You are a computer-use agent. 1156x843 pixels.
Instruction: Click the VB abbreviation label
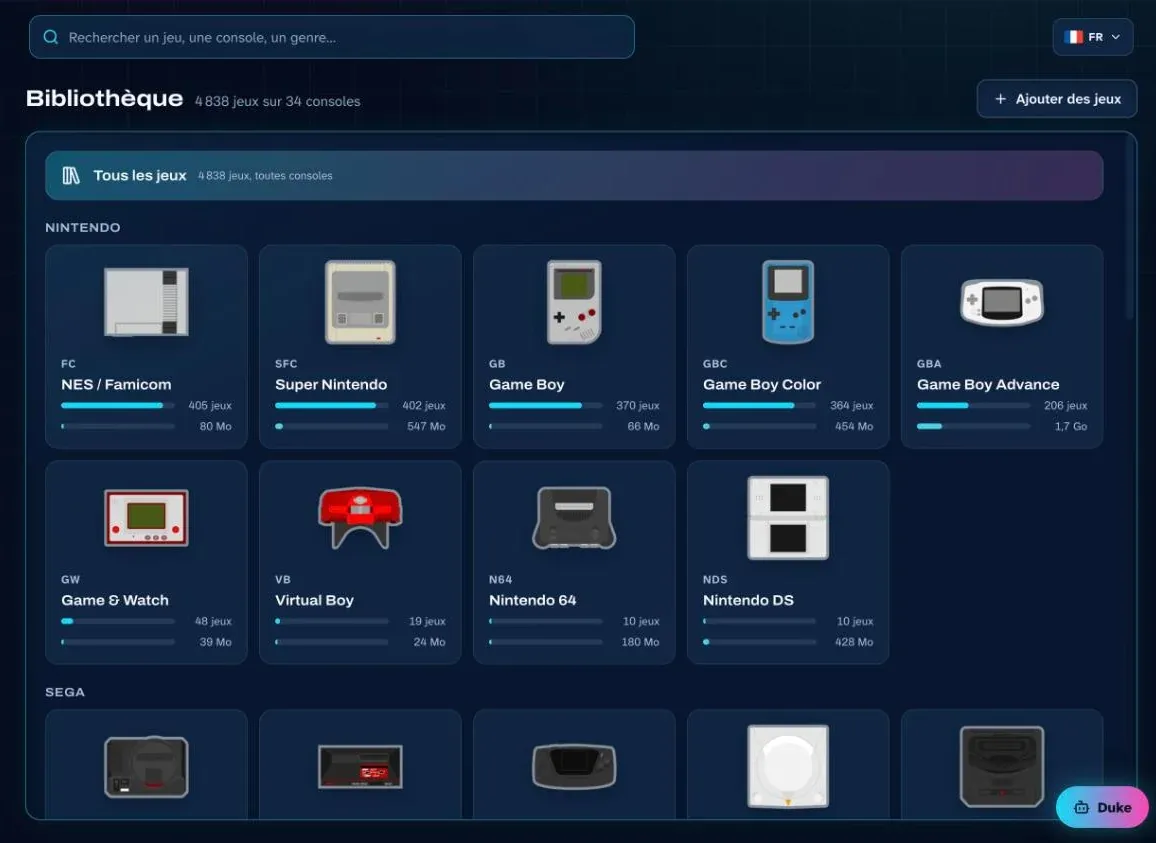(x=283, y=580)
